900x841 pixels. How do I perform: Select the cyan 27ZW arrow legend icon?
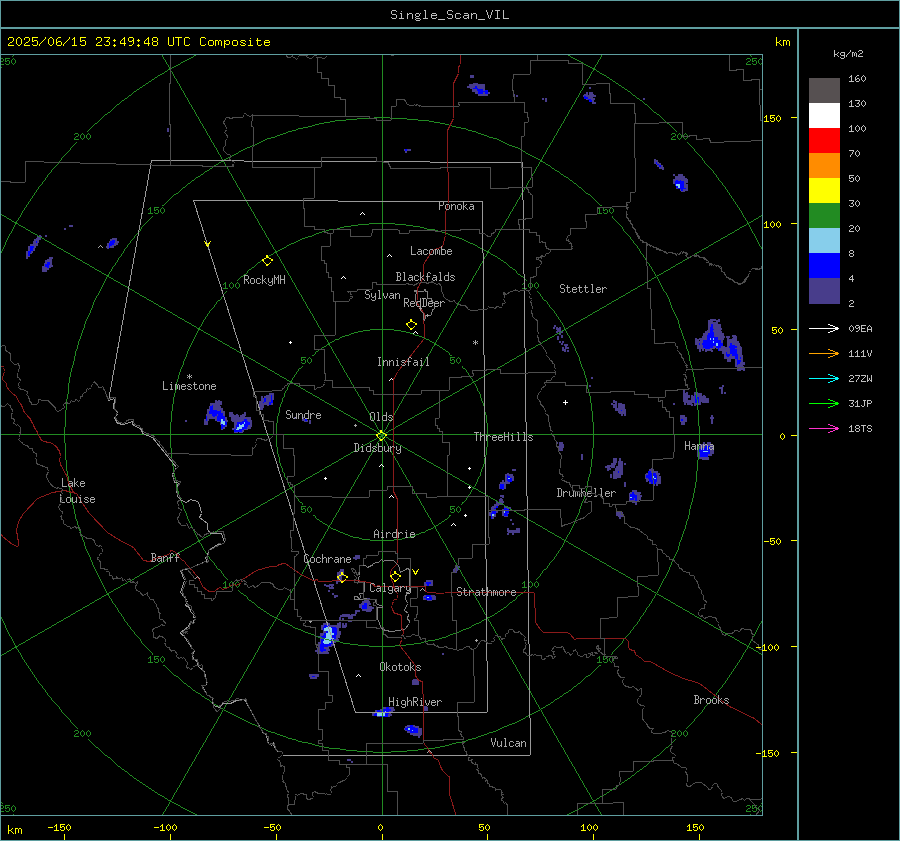pyautogui.click(x=824, y=378)
